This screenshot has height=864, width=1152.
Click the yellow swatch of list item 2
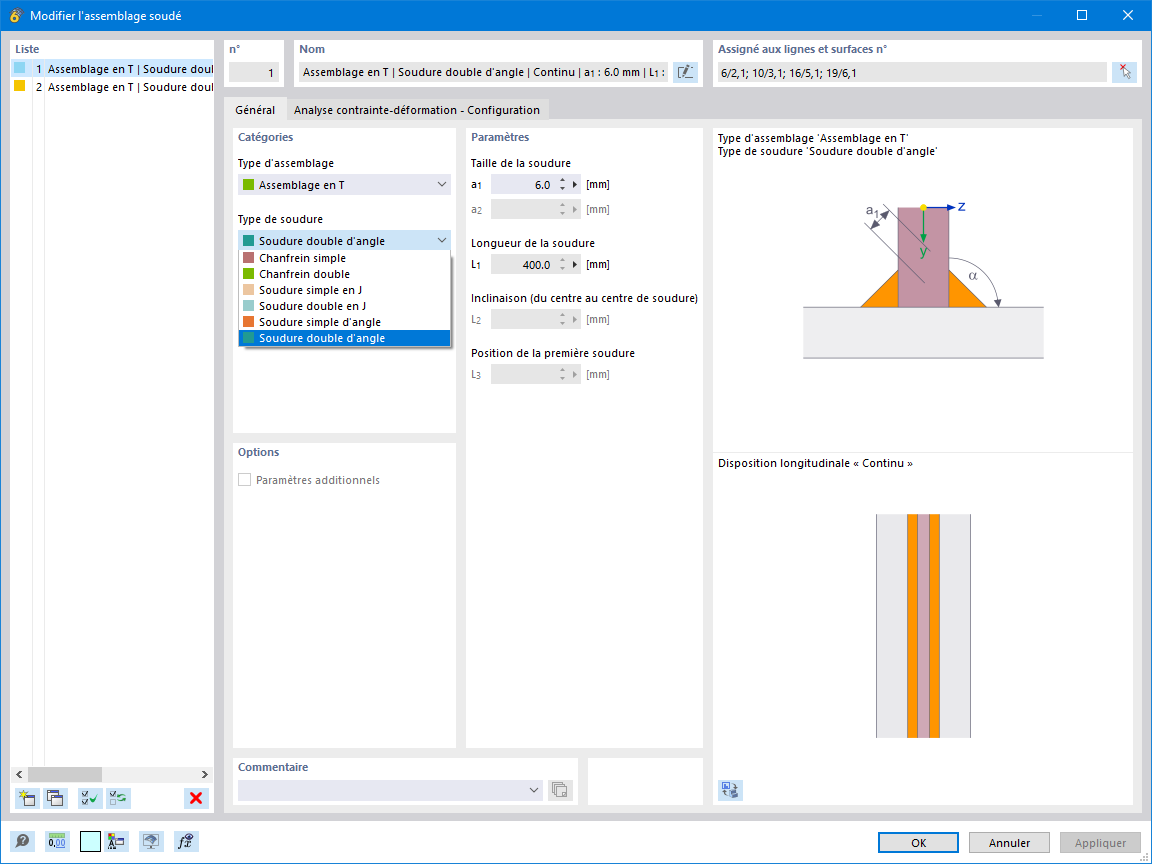[20, 86]
